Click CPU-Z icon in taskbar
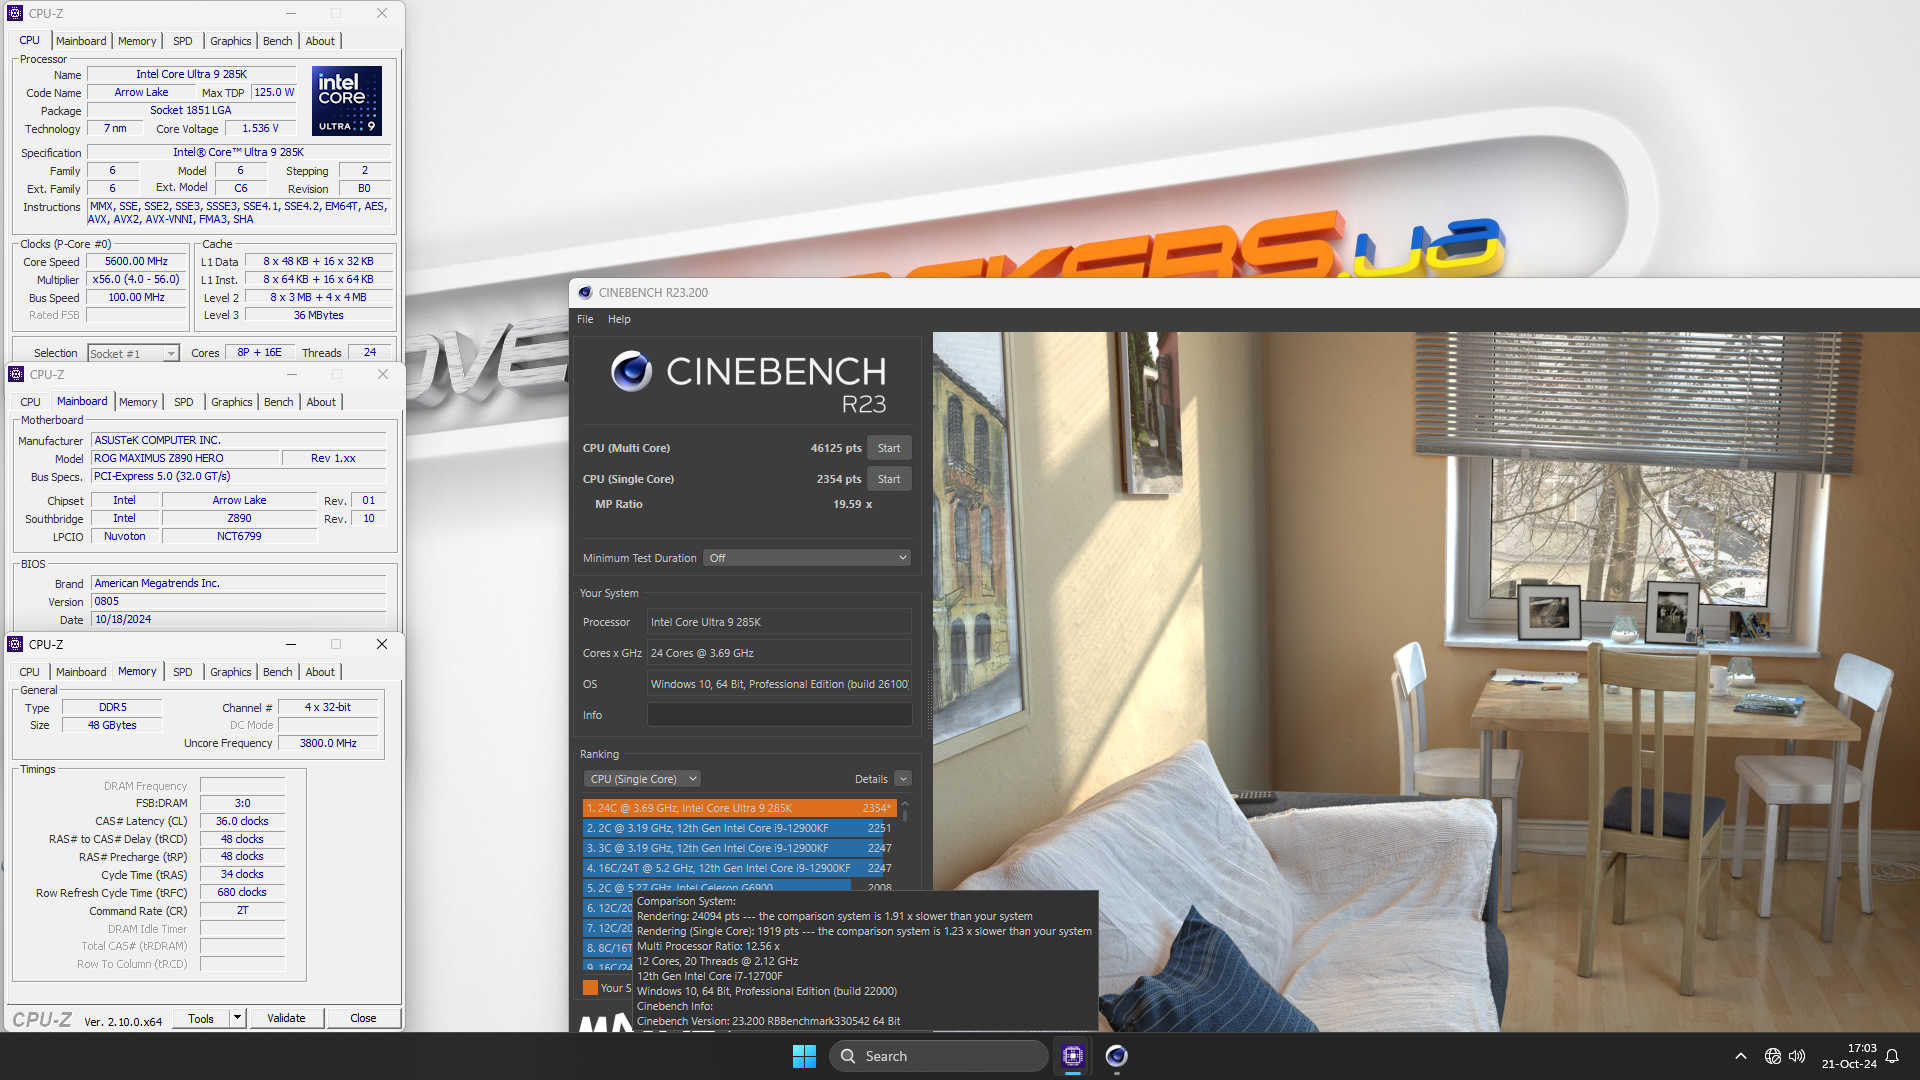This screenshot has height=1080, width=1920. click(1073, 1056)
